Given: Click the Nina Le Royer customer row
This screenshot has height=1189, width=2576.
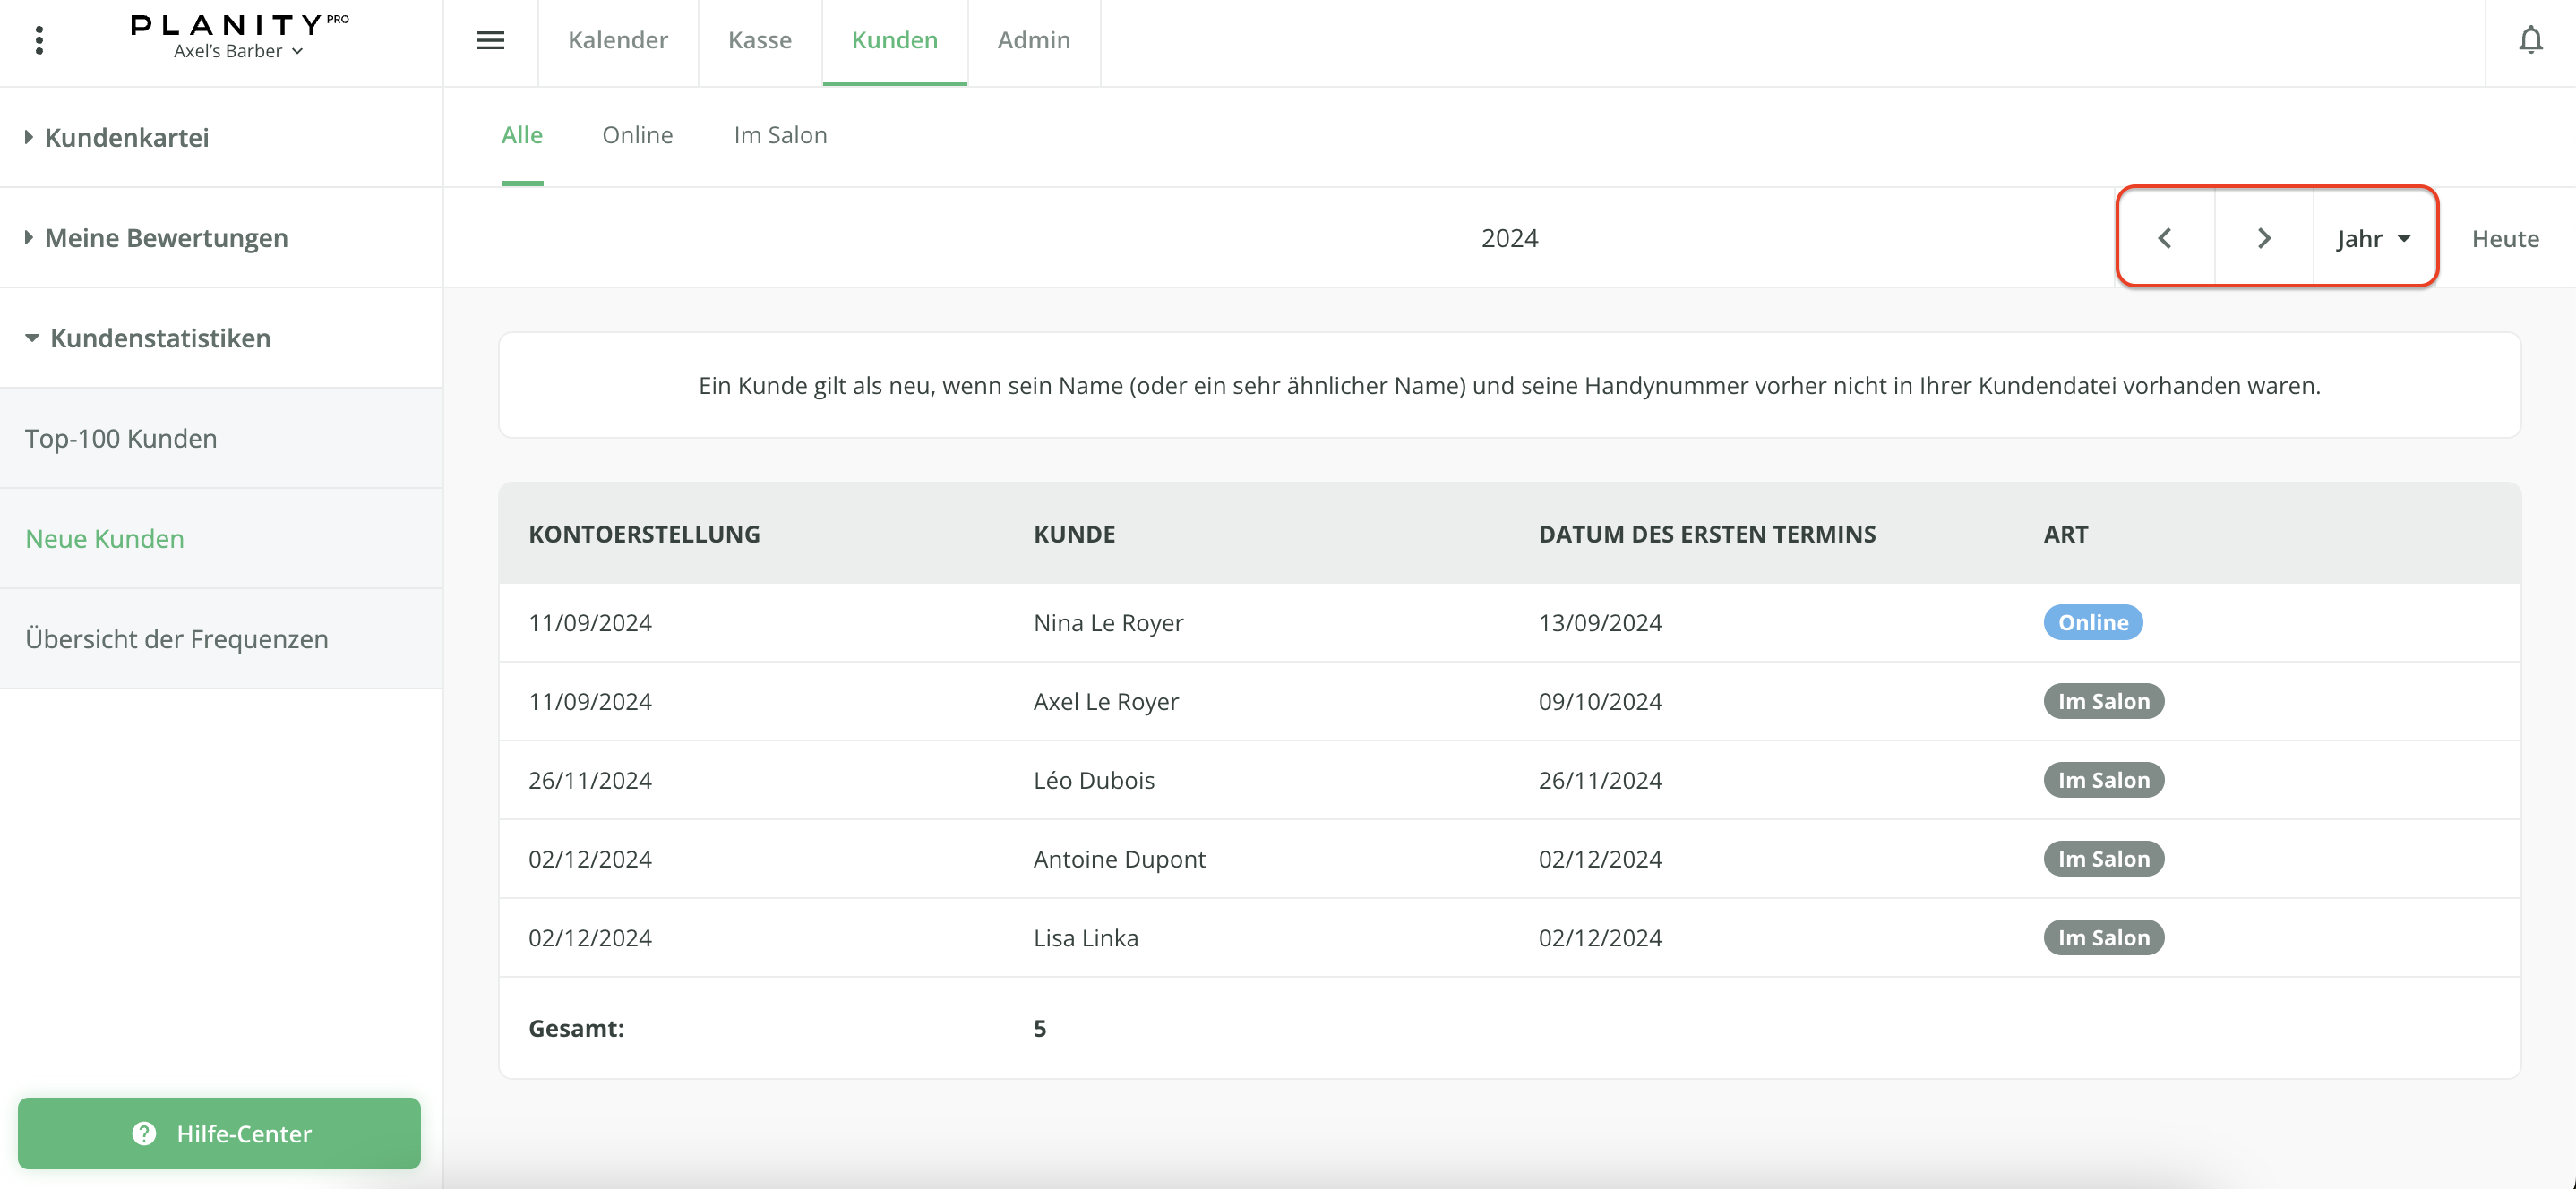Looking at the screenshot, I should point(1108,622).
